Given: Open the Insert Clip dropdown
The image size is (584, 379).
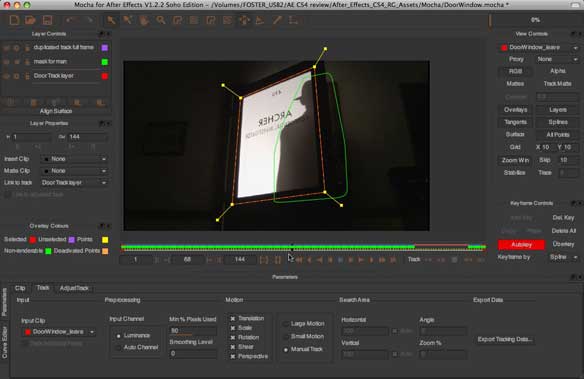Looking at the screenshot, I should click(x=74, y=159).
